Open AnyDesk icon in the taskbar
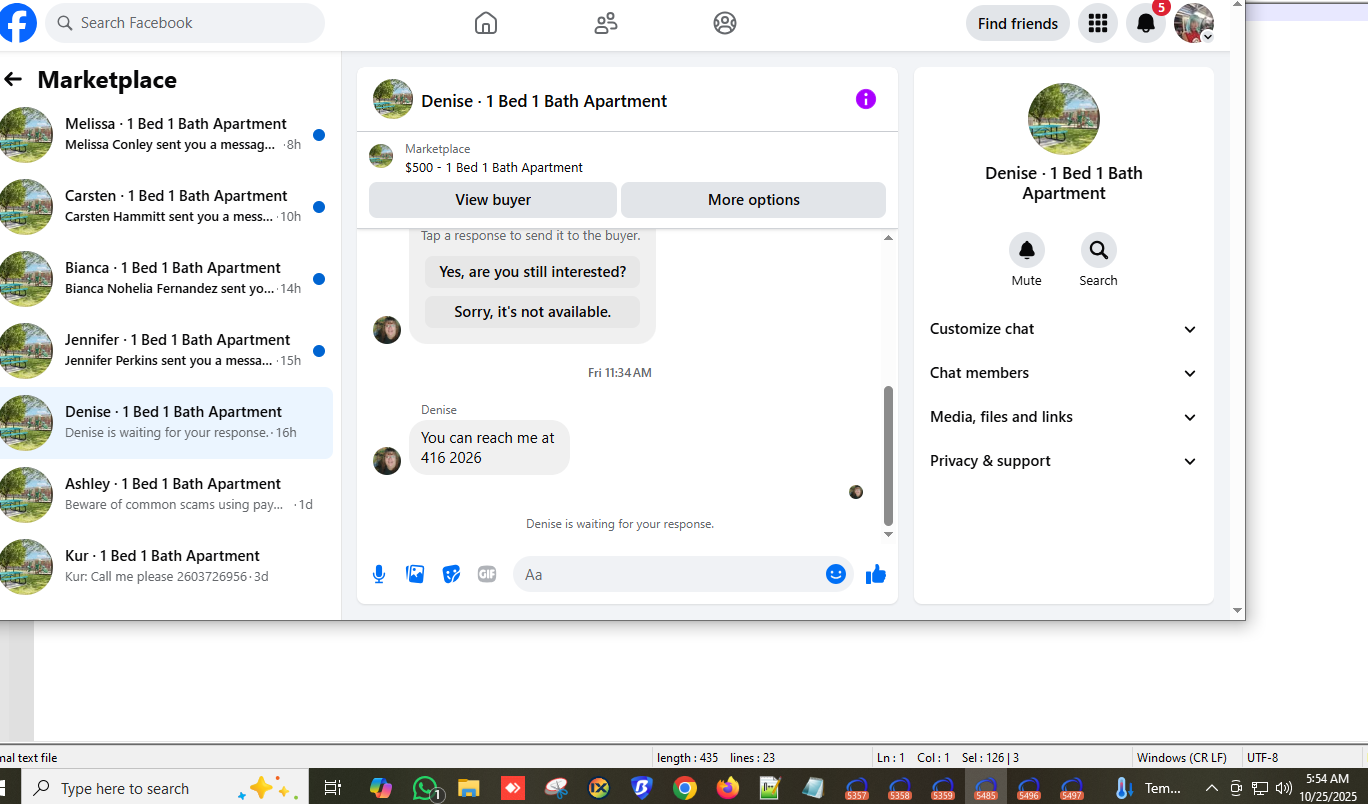The width and height of the screenshot is (1368, 804). pyautogui.click(x=512, y=788)
